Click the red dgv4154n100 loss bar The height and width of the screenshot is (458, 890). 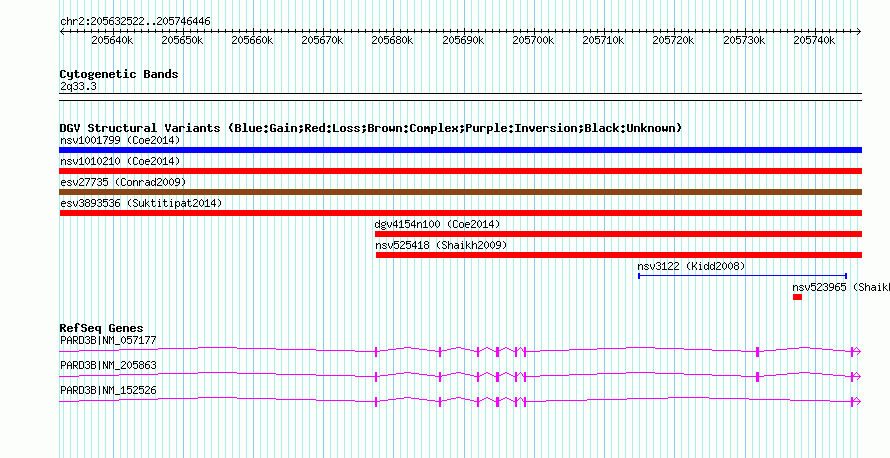pyautogui.click(x=618, y=234)
